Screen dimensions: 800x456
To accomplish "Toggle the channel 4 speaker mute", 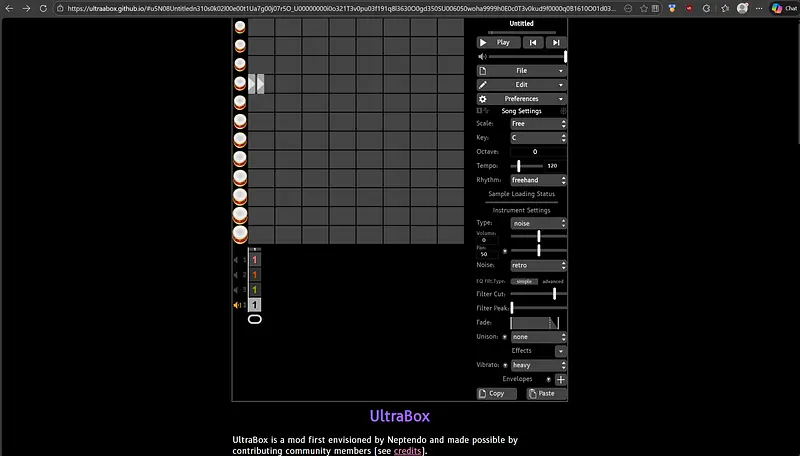I will 237,305.
